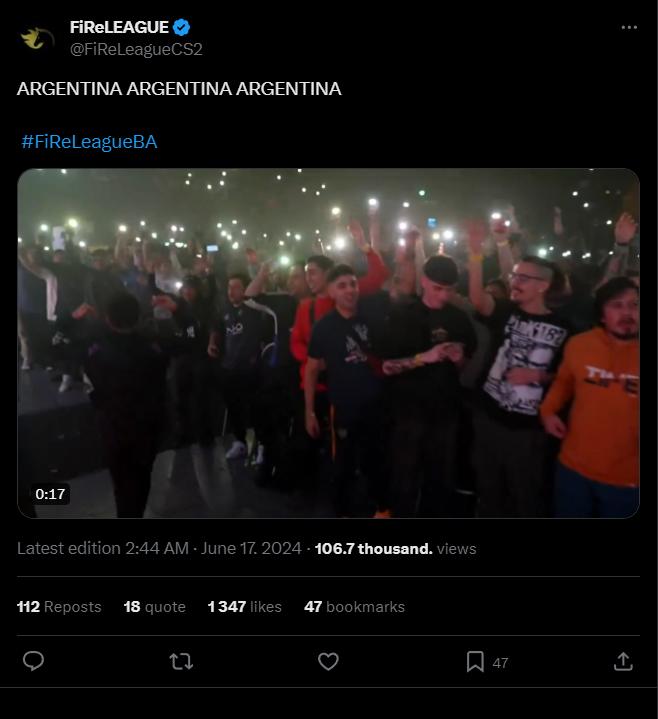Click the repost arrows icon
This screenshot has width=658, height=719.
tap(181, 662)
